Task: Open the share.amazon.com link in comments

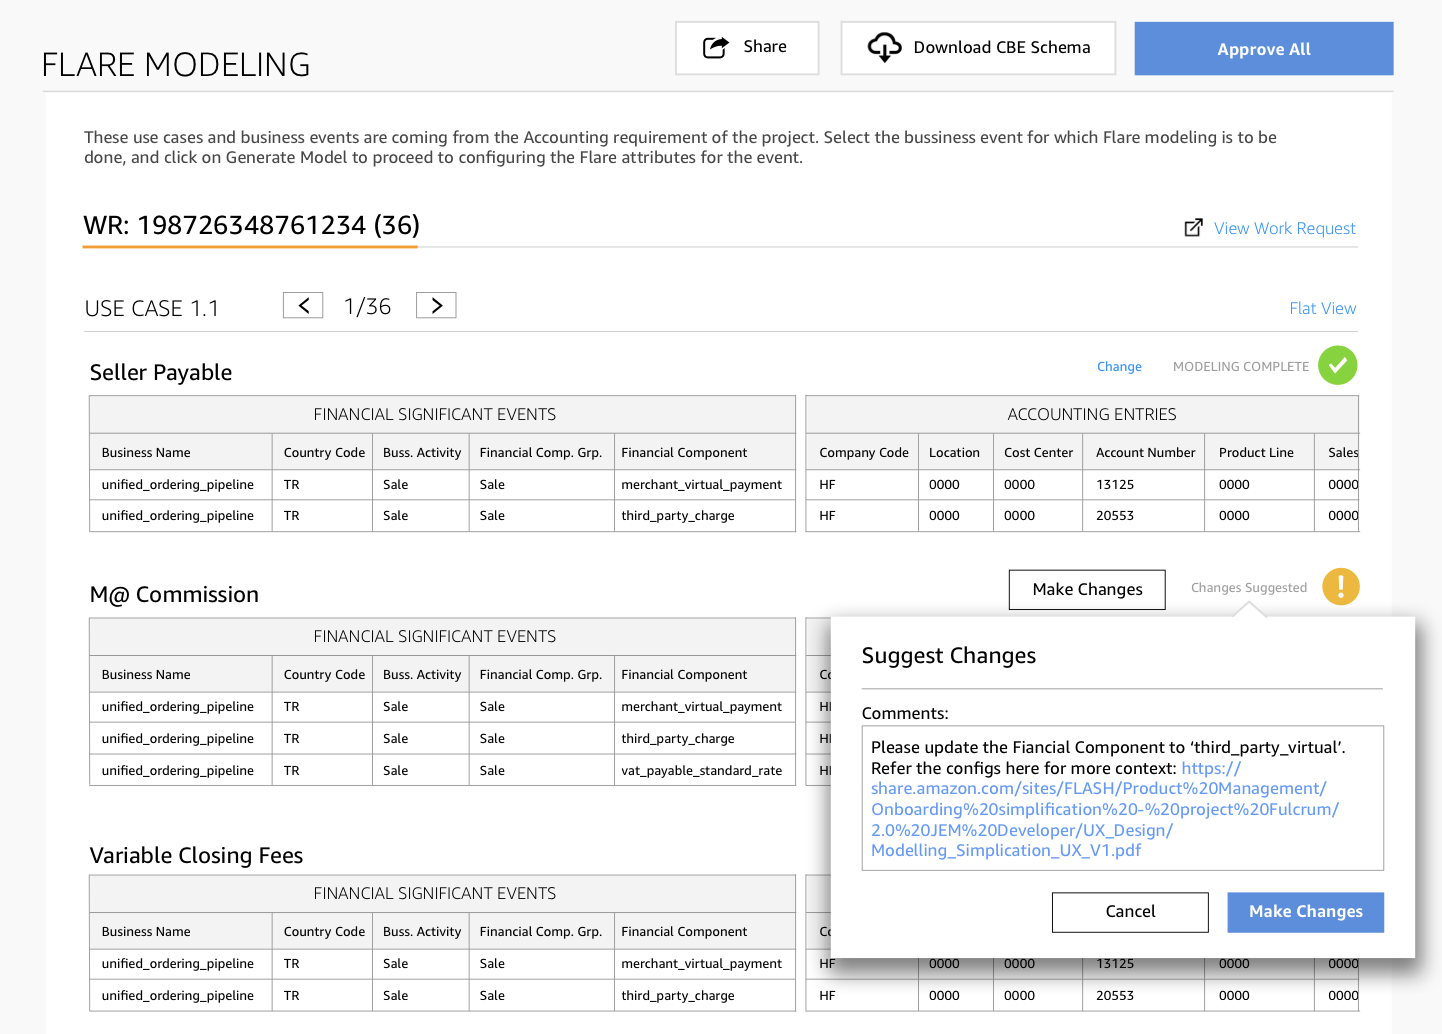Action: (1104, 810)
